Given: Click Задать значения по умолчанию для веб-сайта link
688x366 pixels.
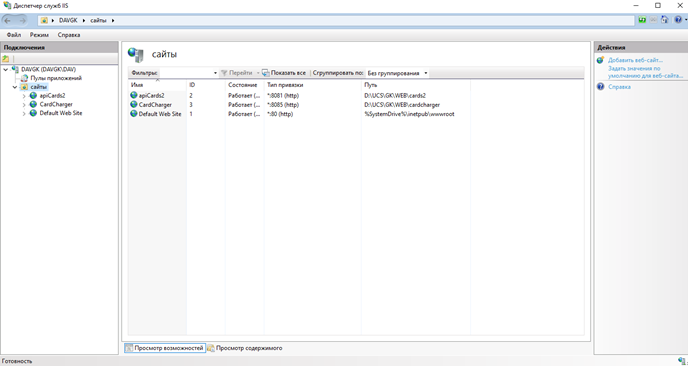Looking at the screenshot, I should [x=645, y=72].
